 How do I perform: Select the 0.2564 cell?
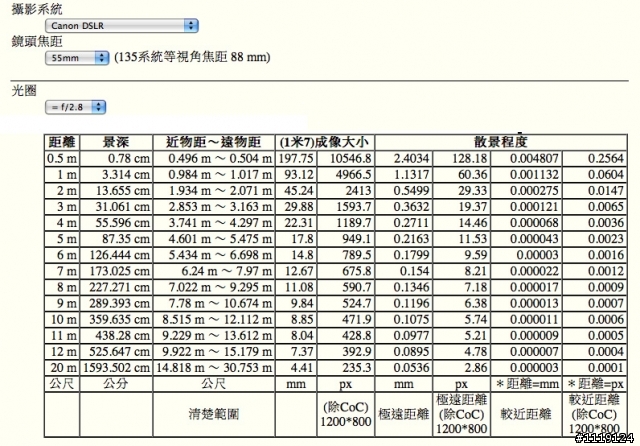coord(594,159)
